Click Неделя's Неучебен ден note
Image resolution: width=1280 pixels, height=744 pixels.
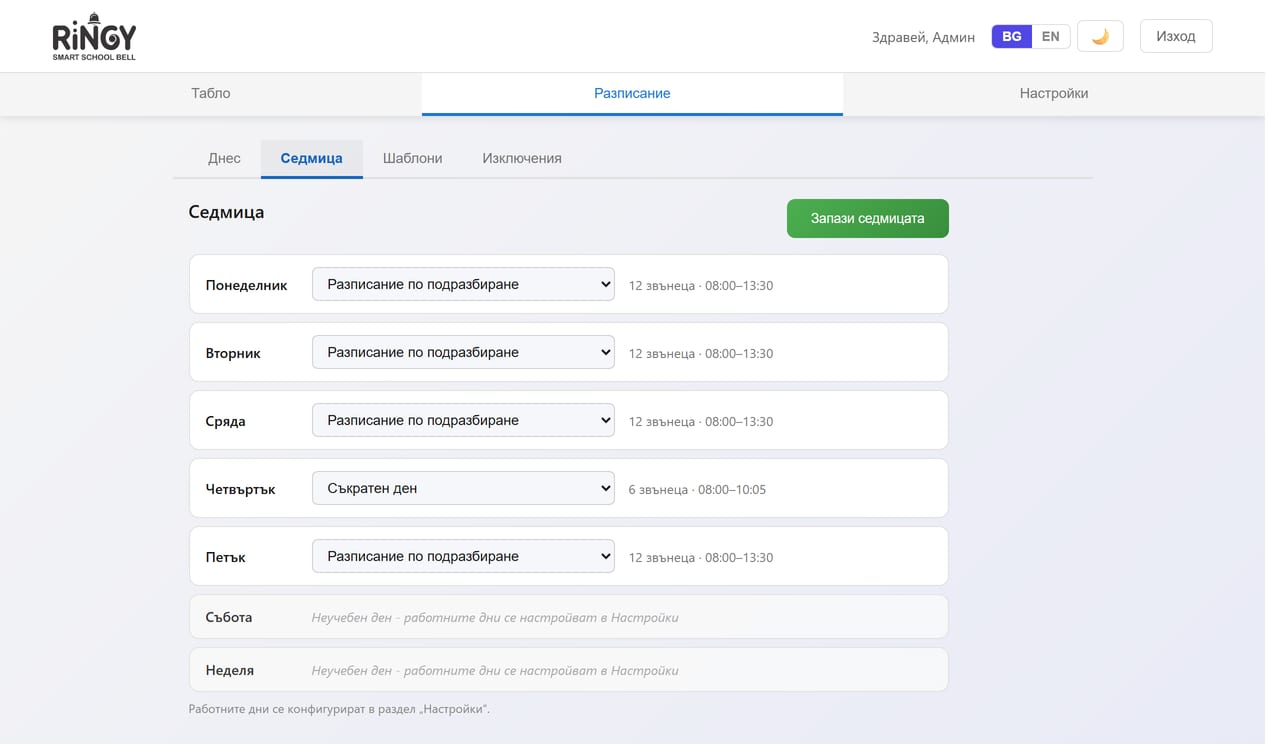(x=495, y=670)
